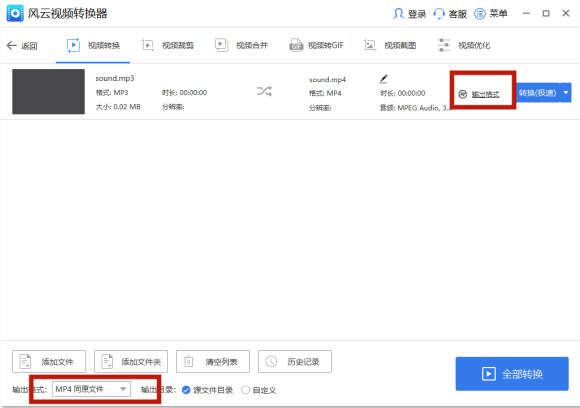Switch to 视频裁剪 tab
The height and width of the screenshot is (408, 580).
[x=168, y=45]
